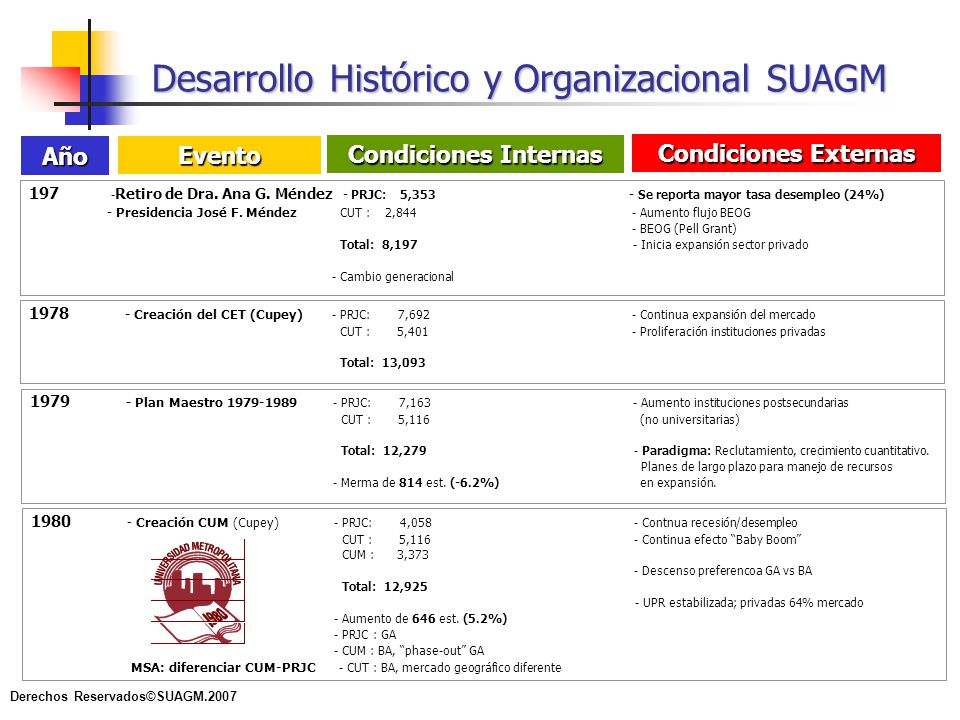Click the Universidad Metropolitana 1980 logo
960x720 pixels.
coord(198,591)
